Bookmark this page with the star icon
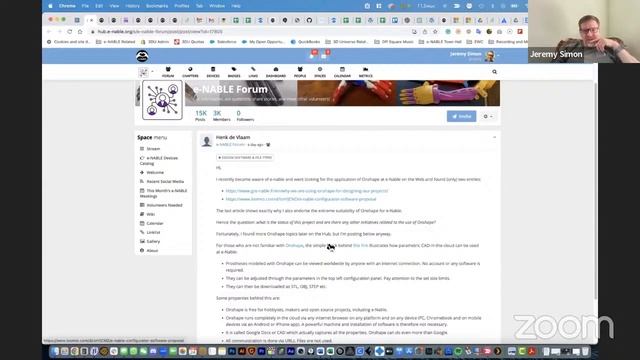Screen dimensions: 640x360 click(435, 31)
